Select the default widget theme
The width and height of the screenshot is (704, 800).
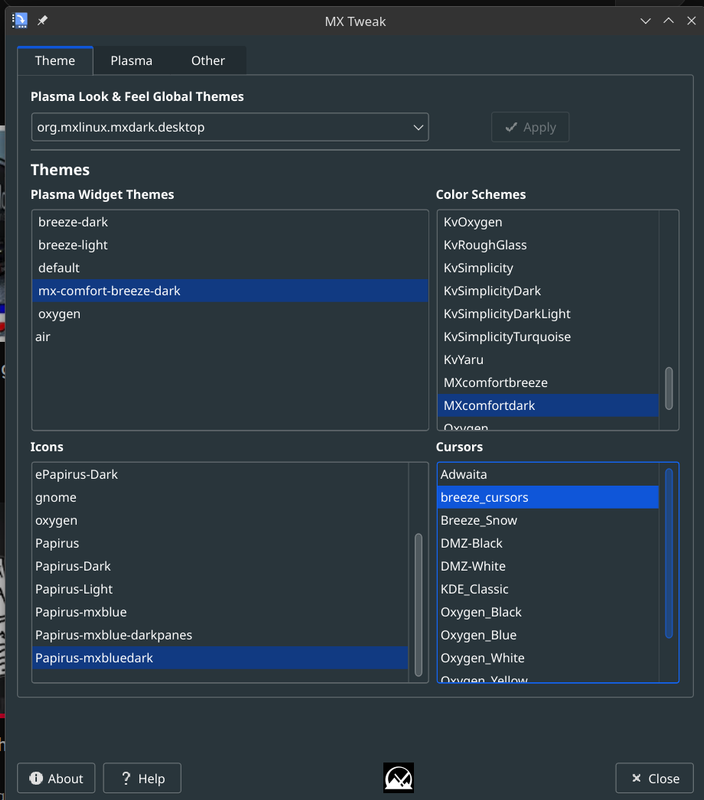pyautogui.click(x=230, y=268)
